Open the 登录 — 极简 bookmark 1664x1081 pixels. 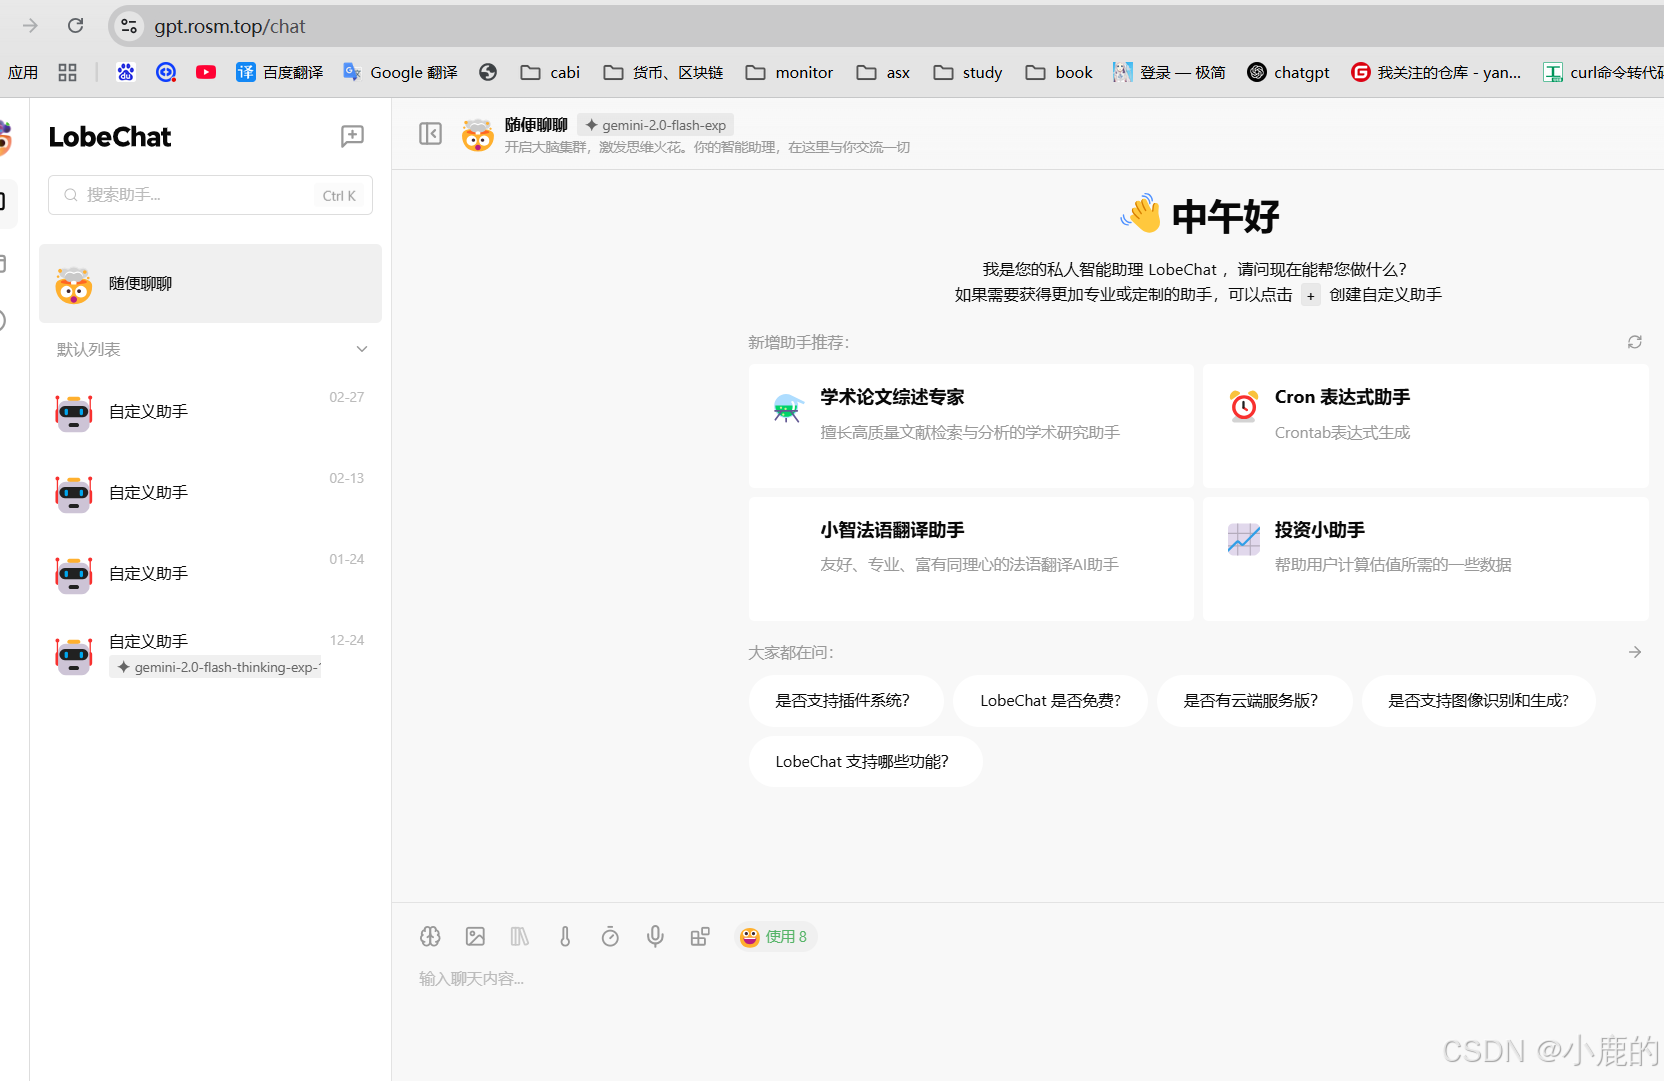click(1169, 72)
